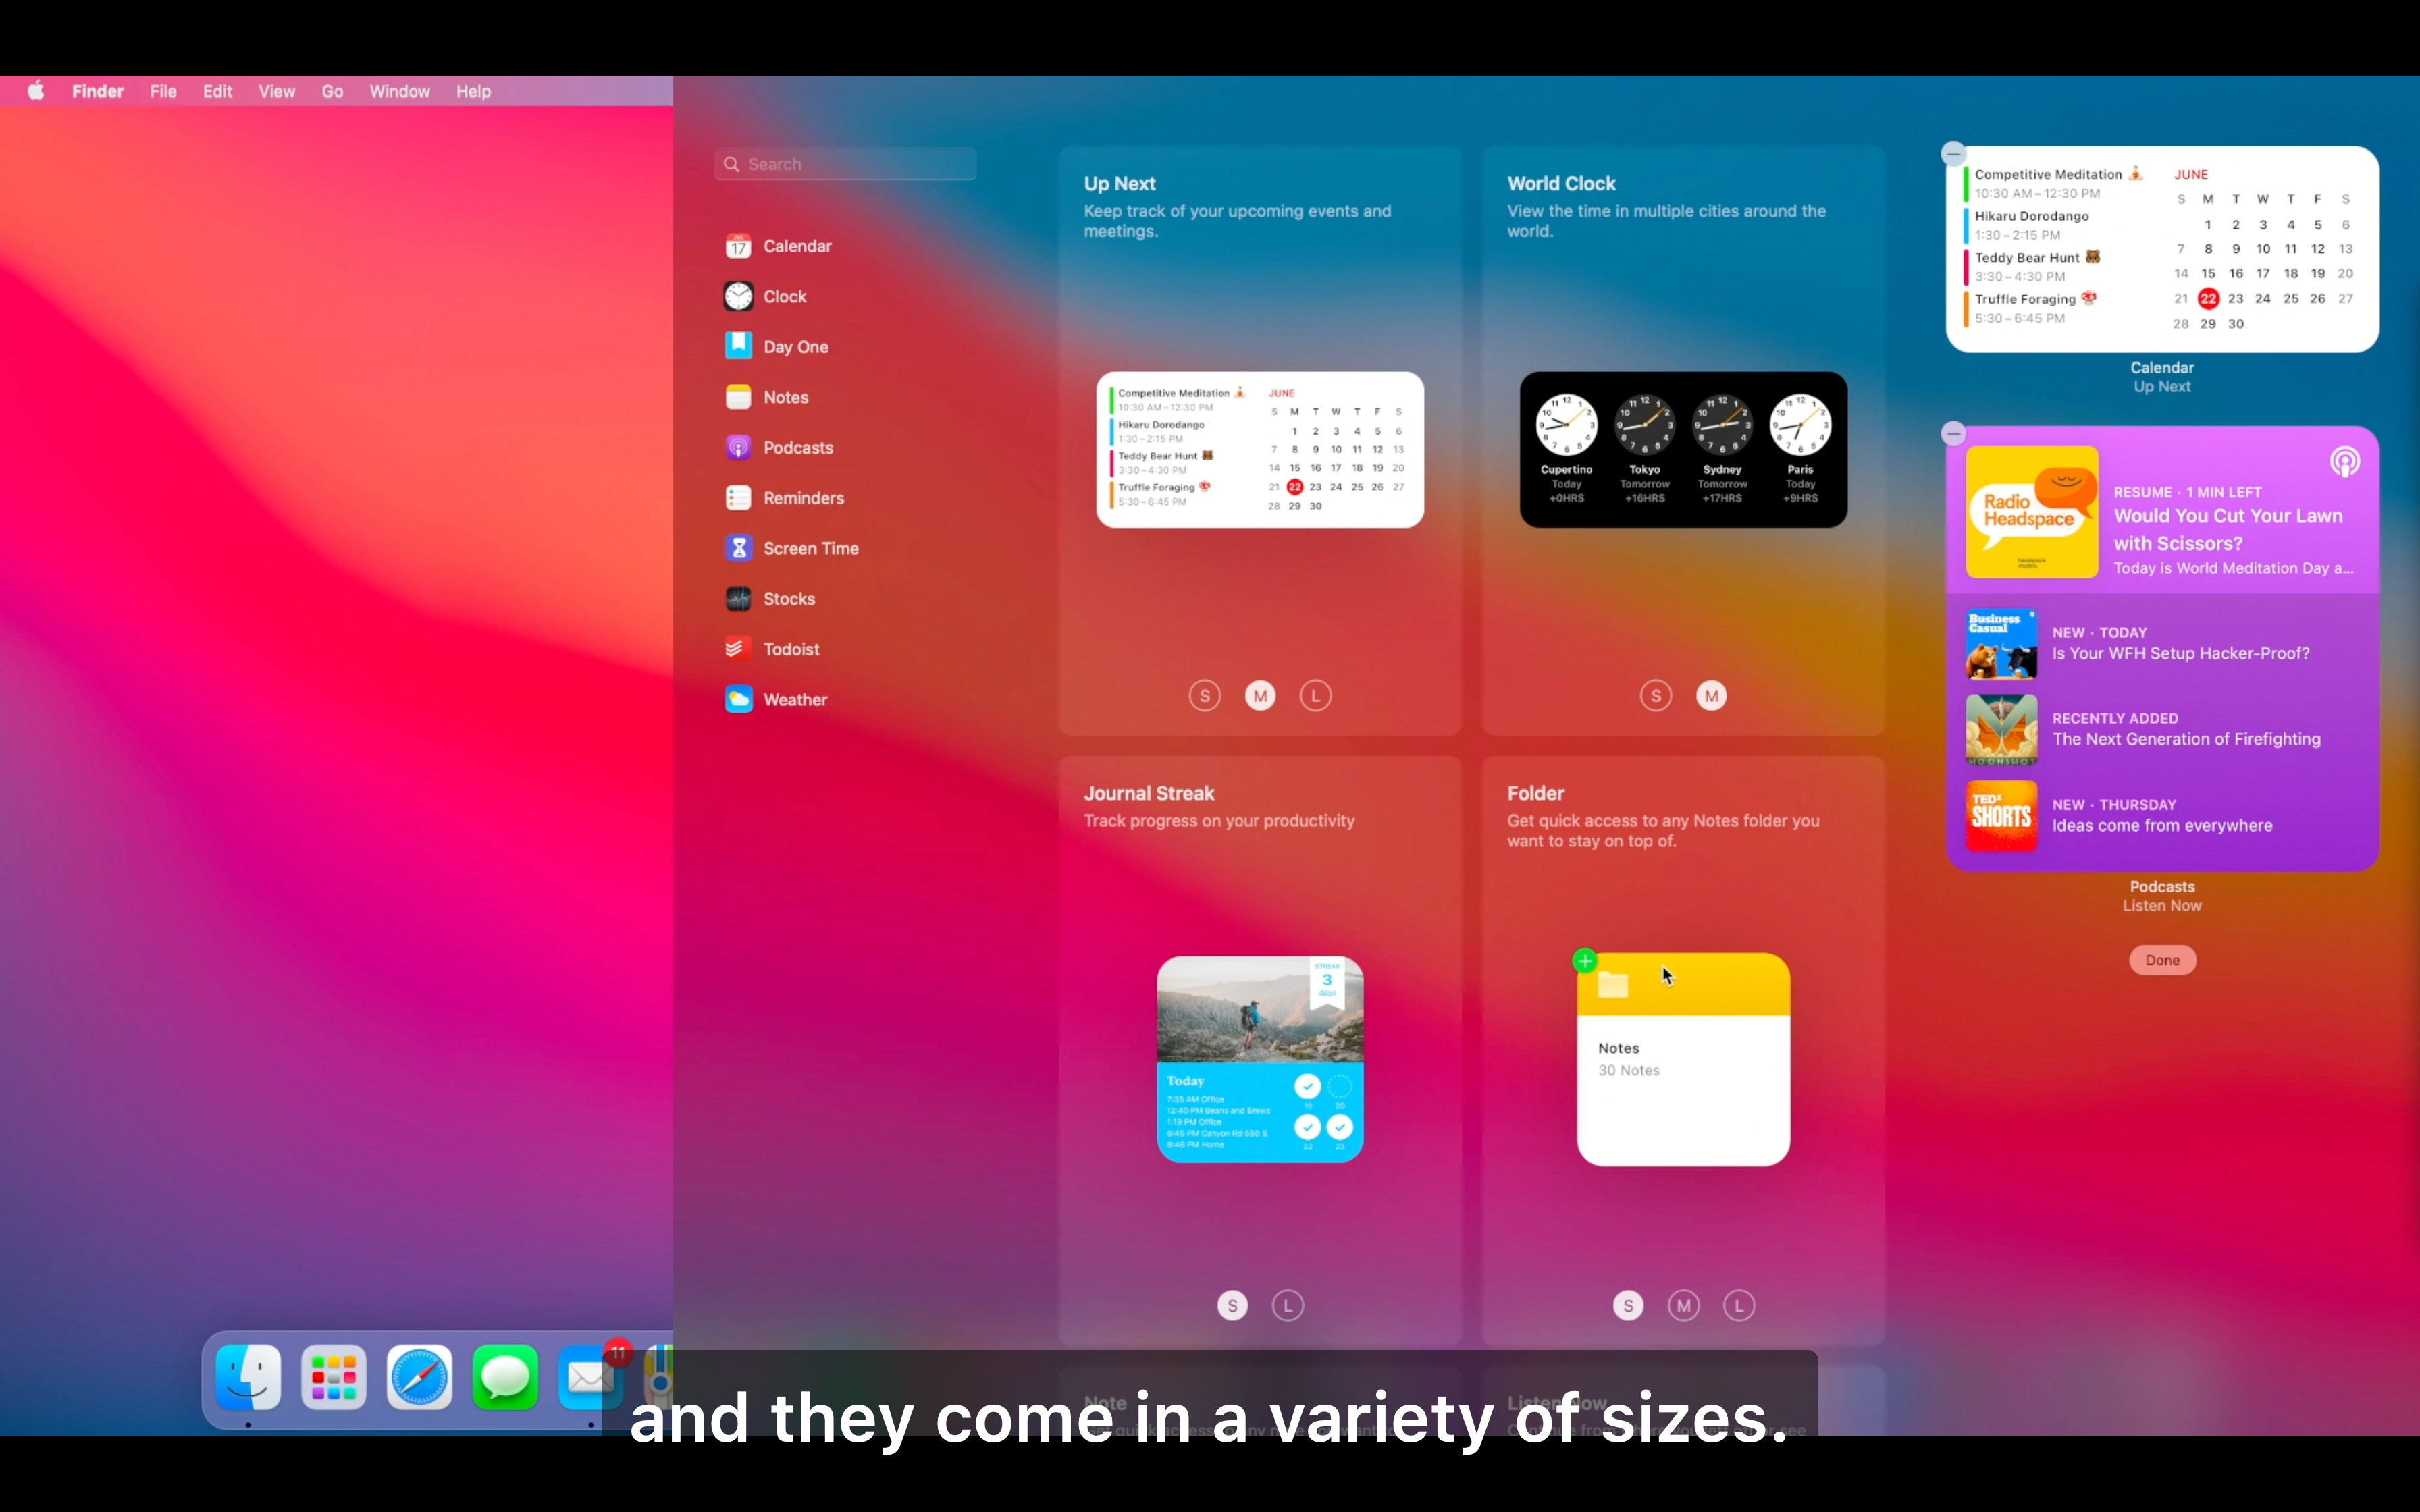
Task: Click the World Clock widget preview
Action: pyautogui.click(x=1683, y=450)
